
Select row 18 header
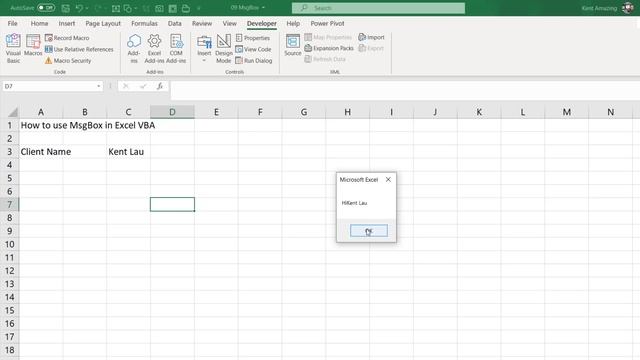[9, 350]
